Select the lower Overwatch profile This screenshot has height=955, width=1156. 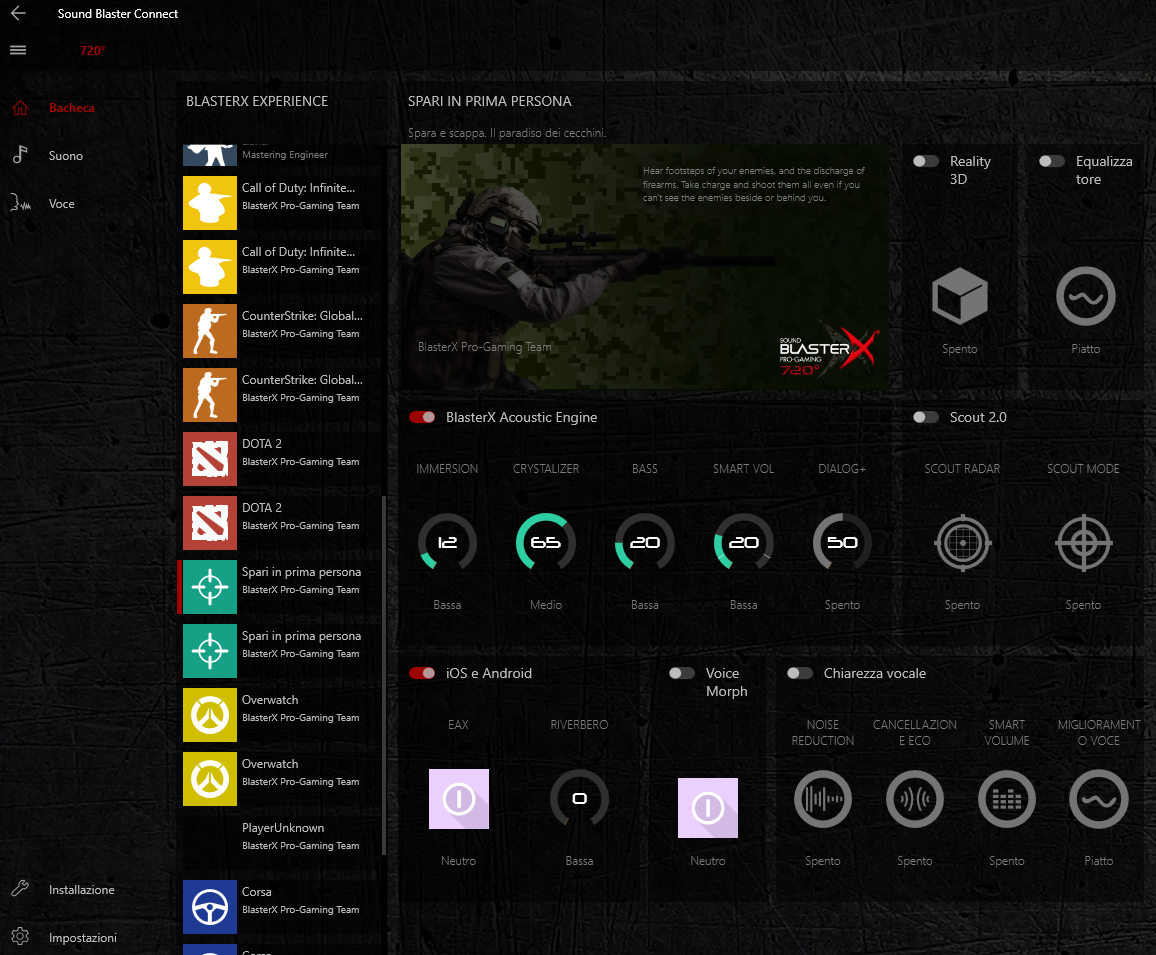281,779
